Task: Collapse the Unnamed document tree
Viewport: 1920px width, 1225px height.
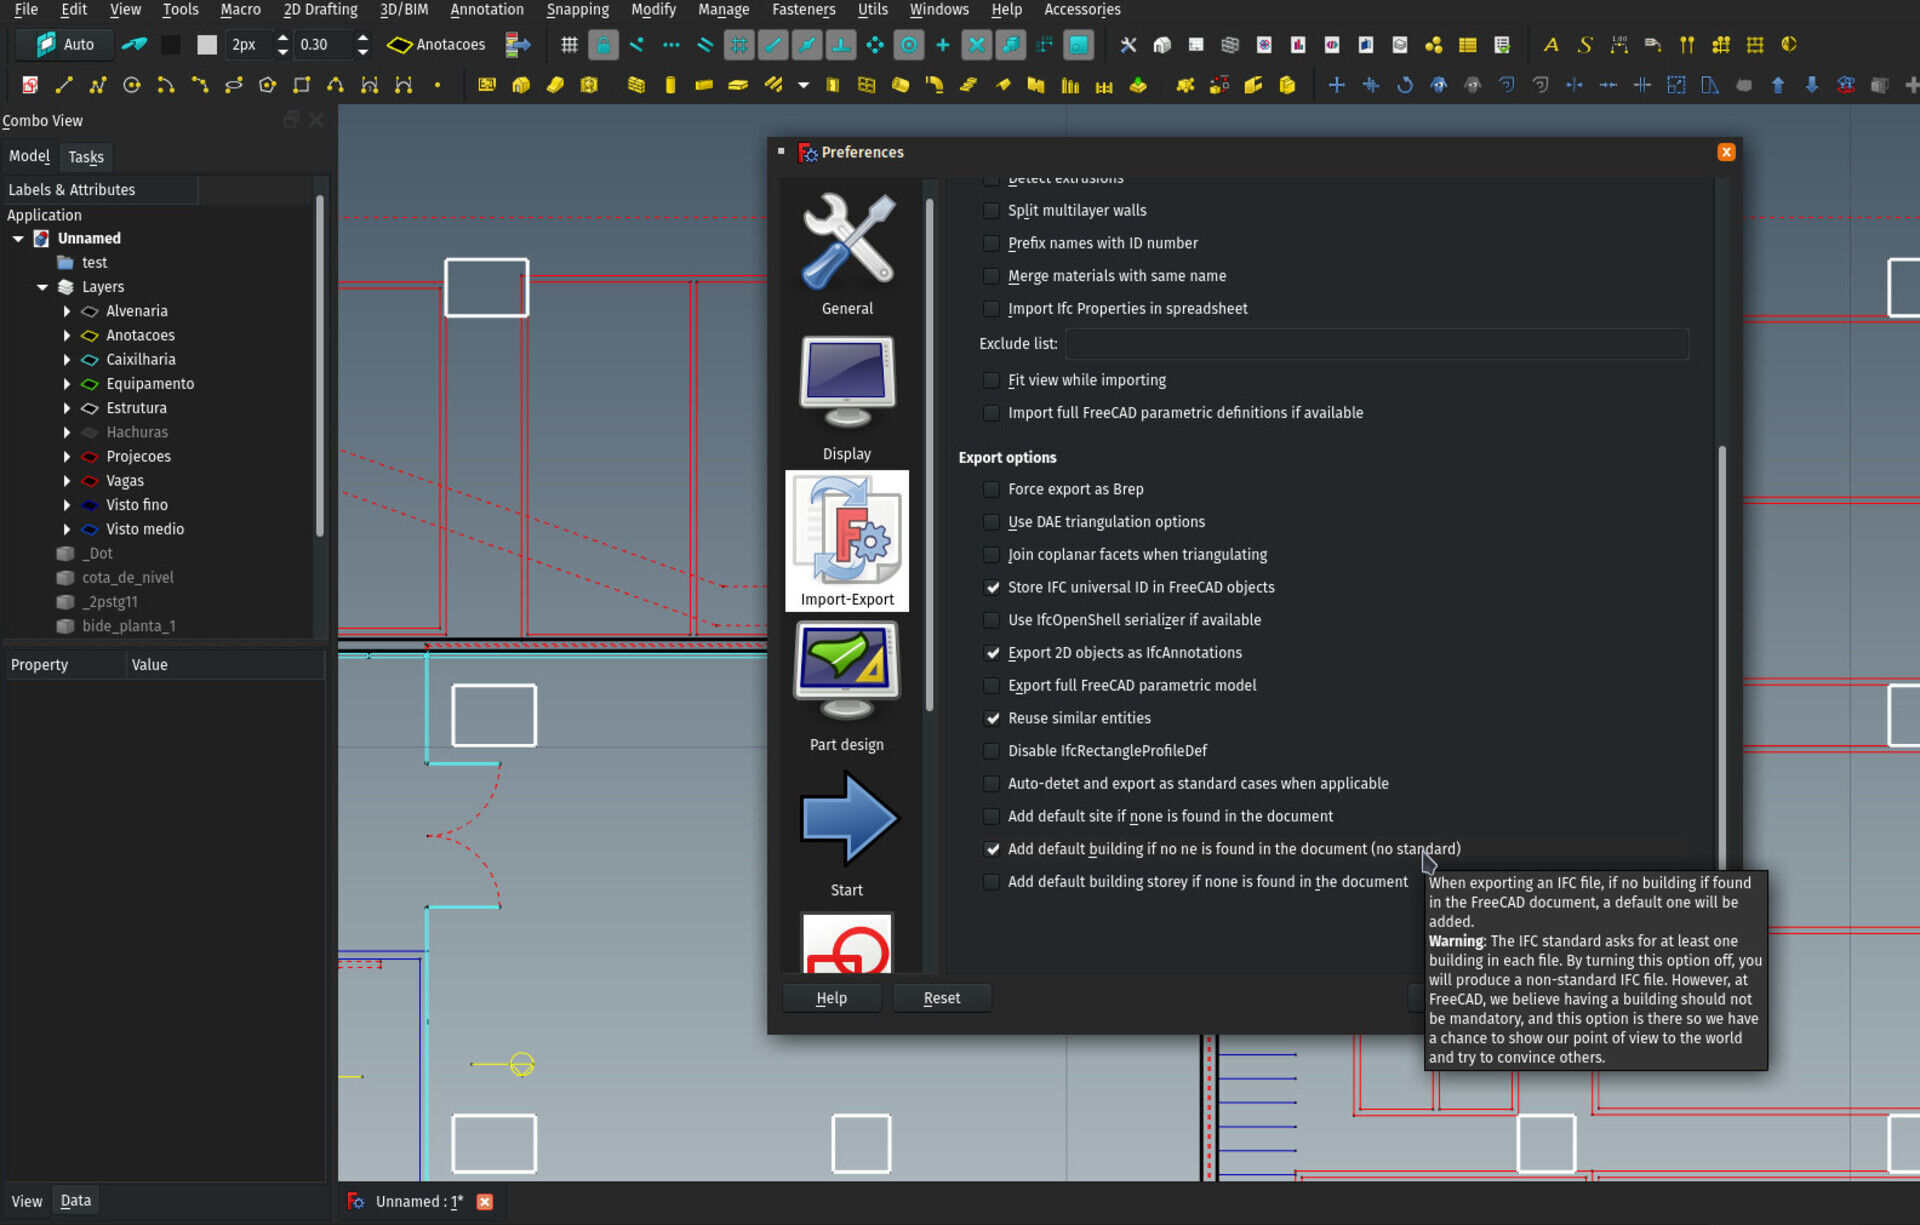Action: (18, 239)
